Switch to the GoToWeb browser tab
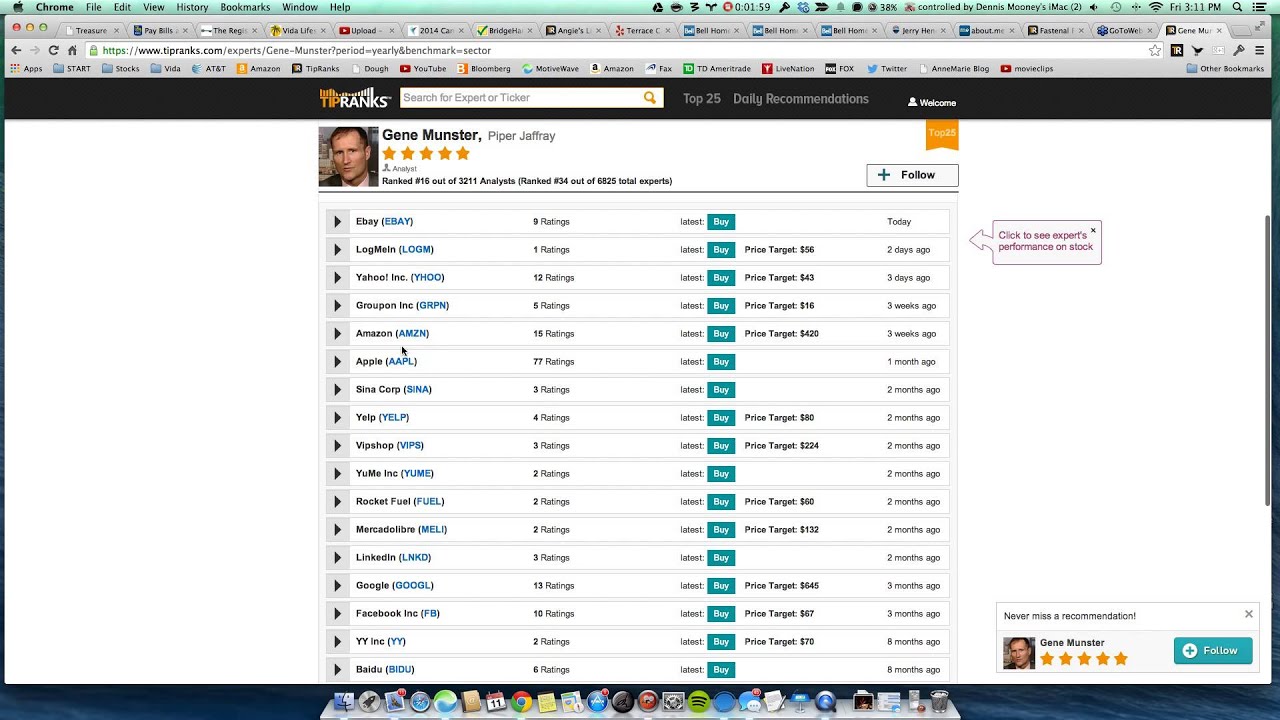The image size is (1280, 720). click(x=1124, y=31)
